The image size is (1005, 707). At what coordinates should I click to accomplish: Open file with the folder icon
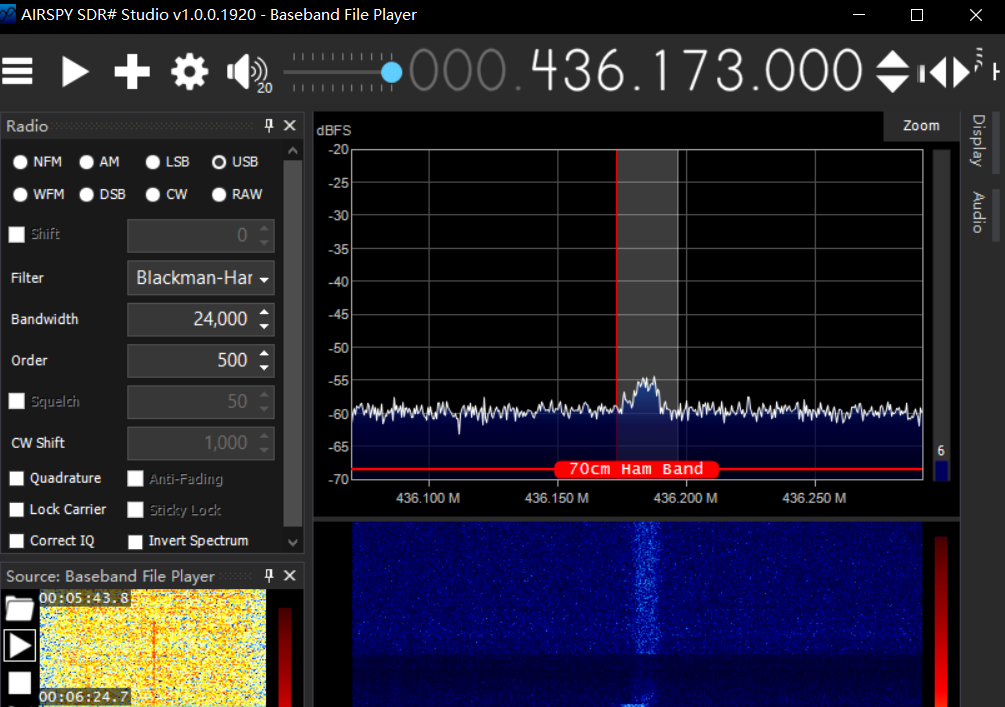19,609
